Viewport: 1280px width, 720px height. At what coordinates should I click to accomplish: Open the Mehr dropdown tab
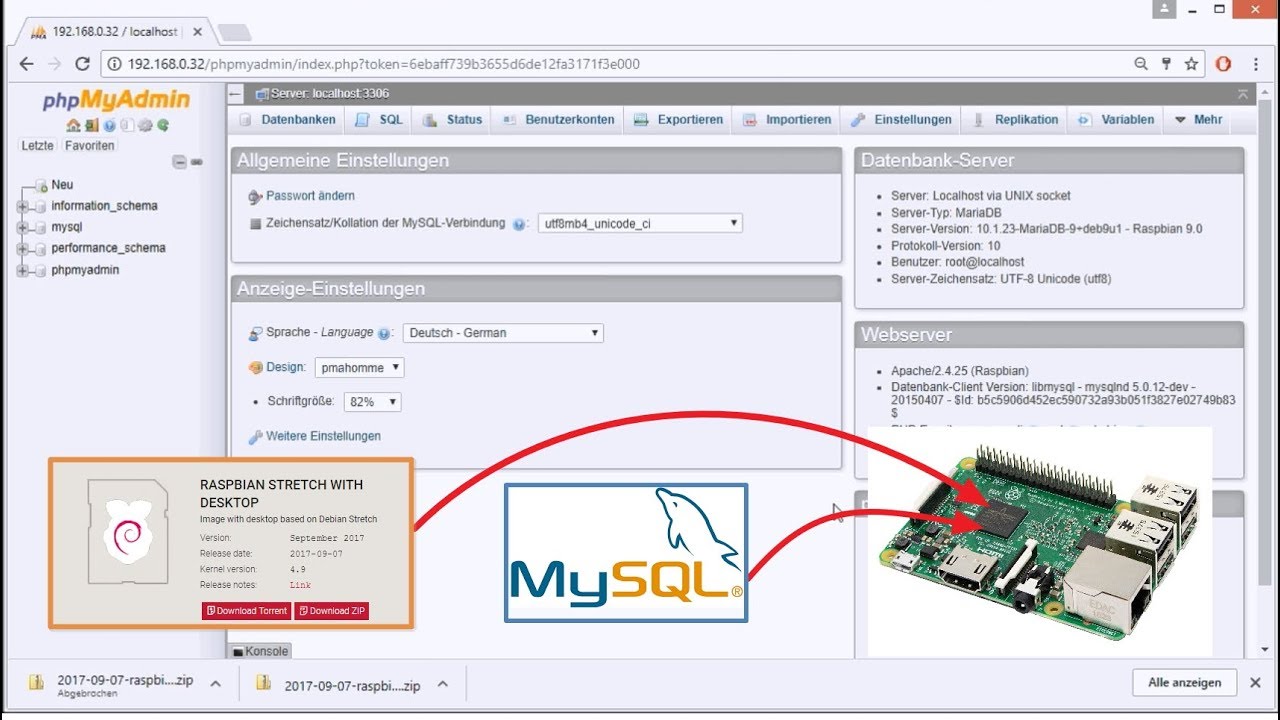[1198, 120]
